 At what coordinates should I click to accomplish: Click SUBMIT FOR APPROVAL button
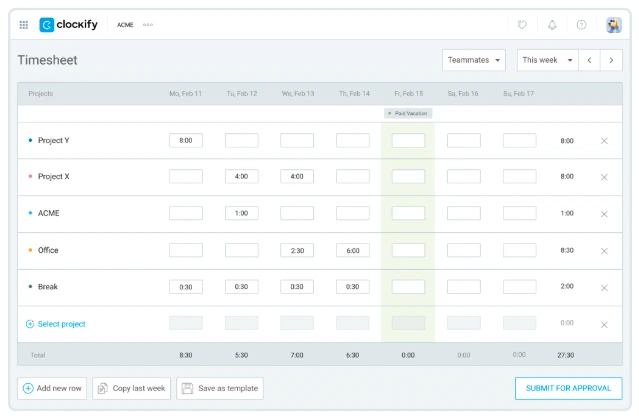(568, 388)
